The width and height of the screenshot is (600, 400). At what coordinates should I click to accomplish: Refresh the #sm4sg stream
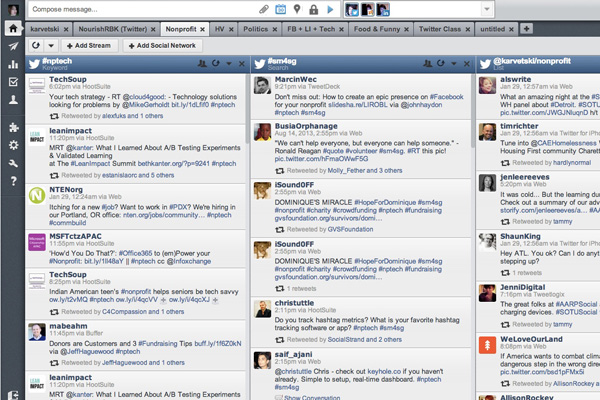pyautogui.click(x=441, y=64)
